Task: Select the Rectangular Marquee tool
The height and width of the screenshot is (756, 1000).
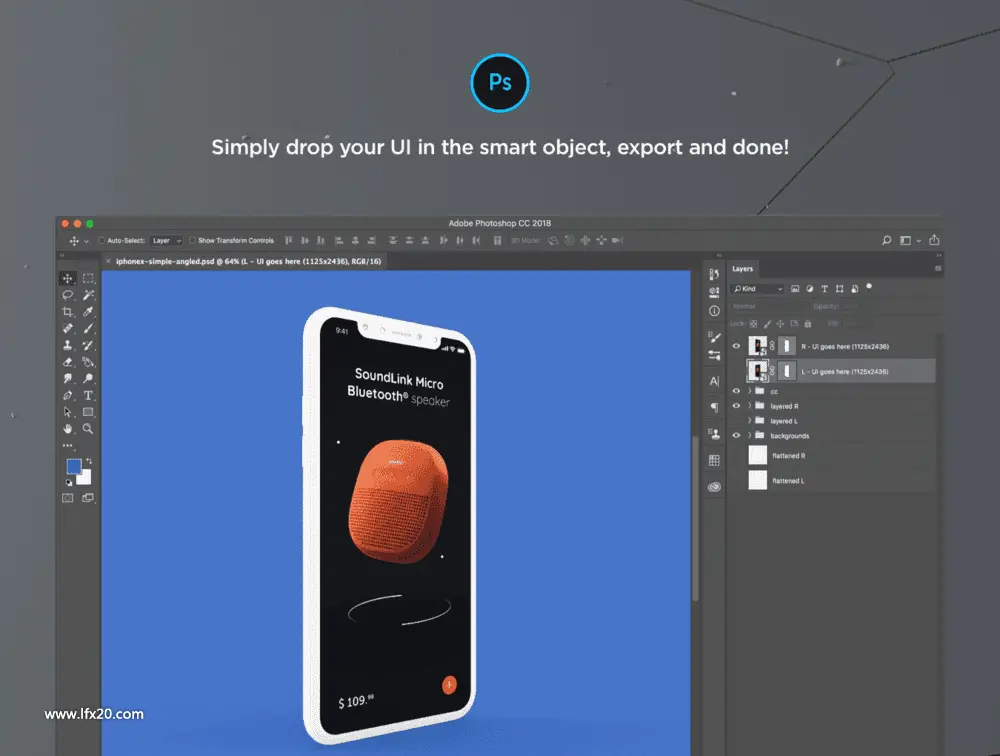Action: coord(88,278)
